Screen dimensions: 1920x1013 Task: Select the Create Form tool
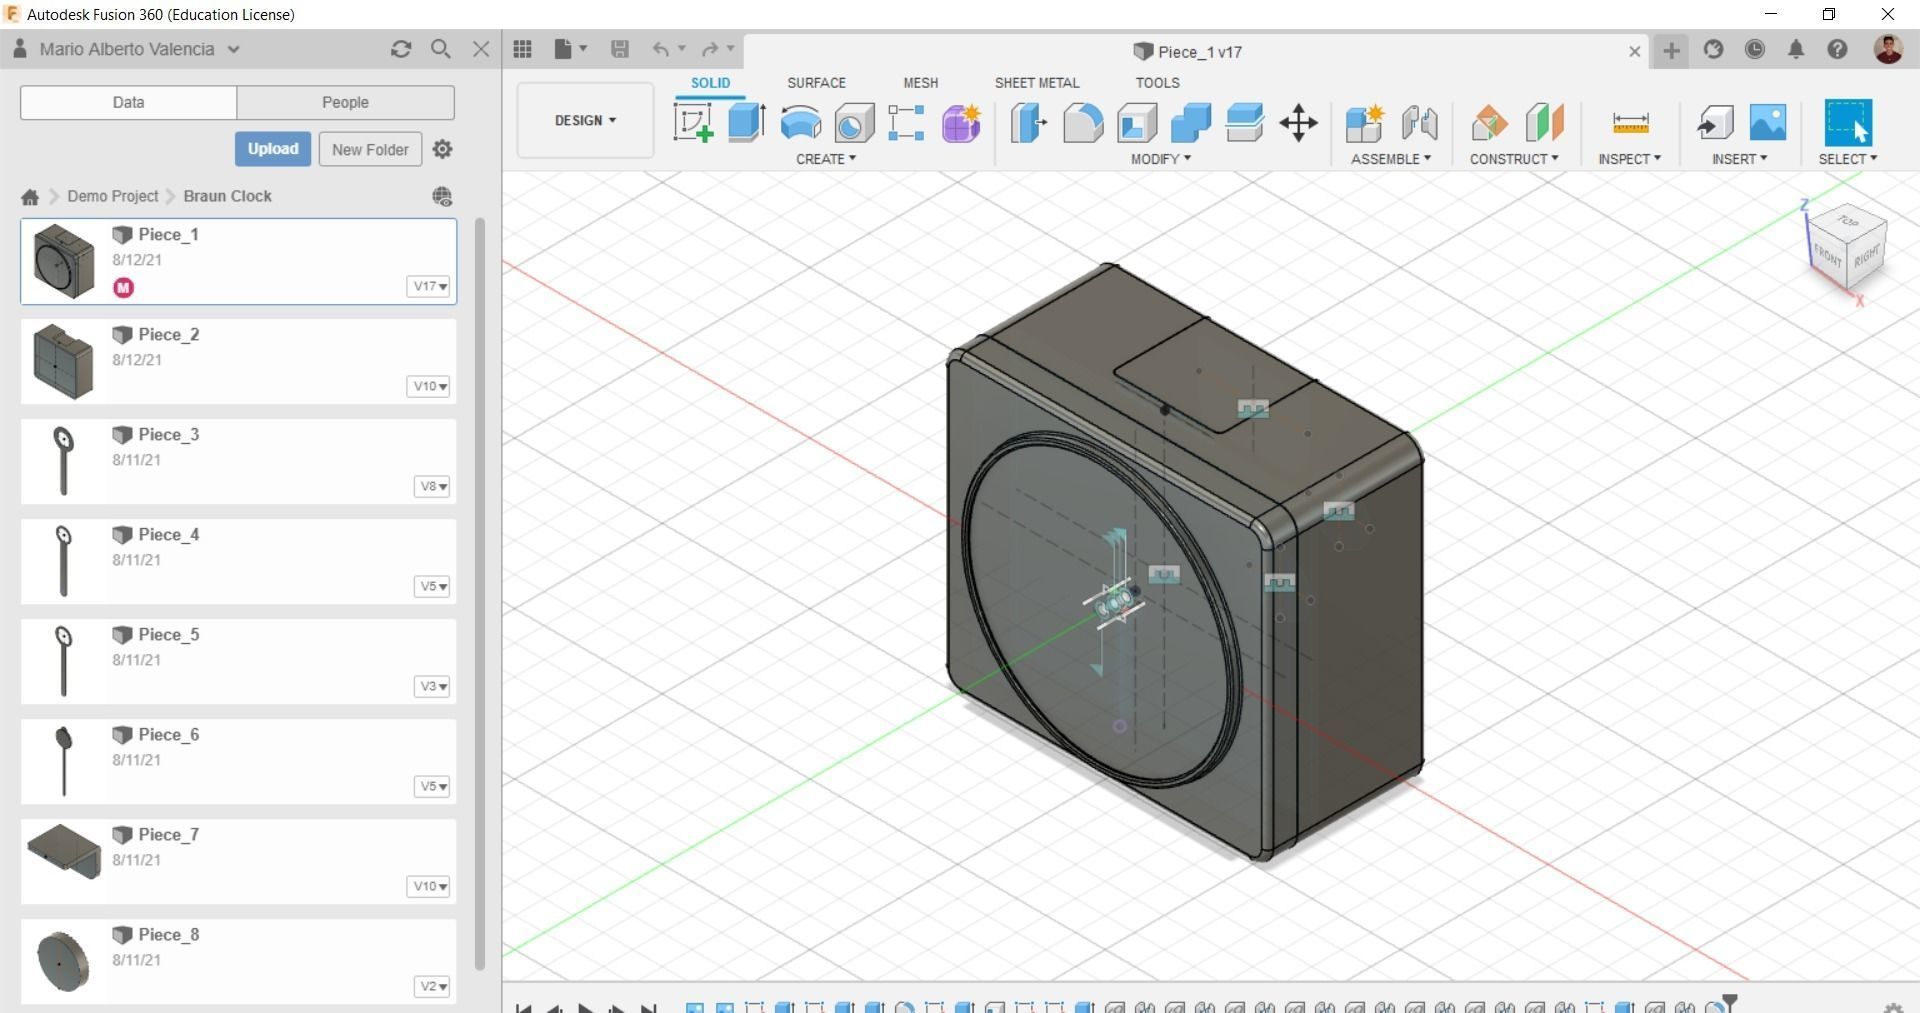(x=961, y=123)
